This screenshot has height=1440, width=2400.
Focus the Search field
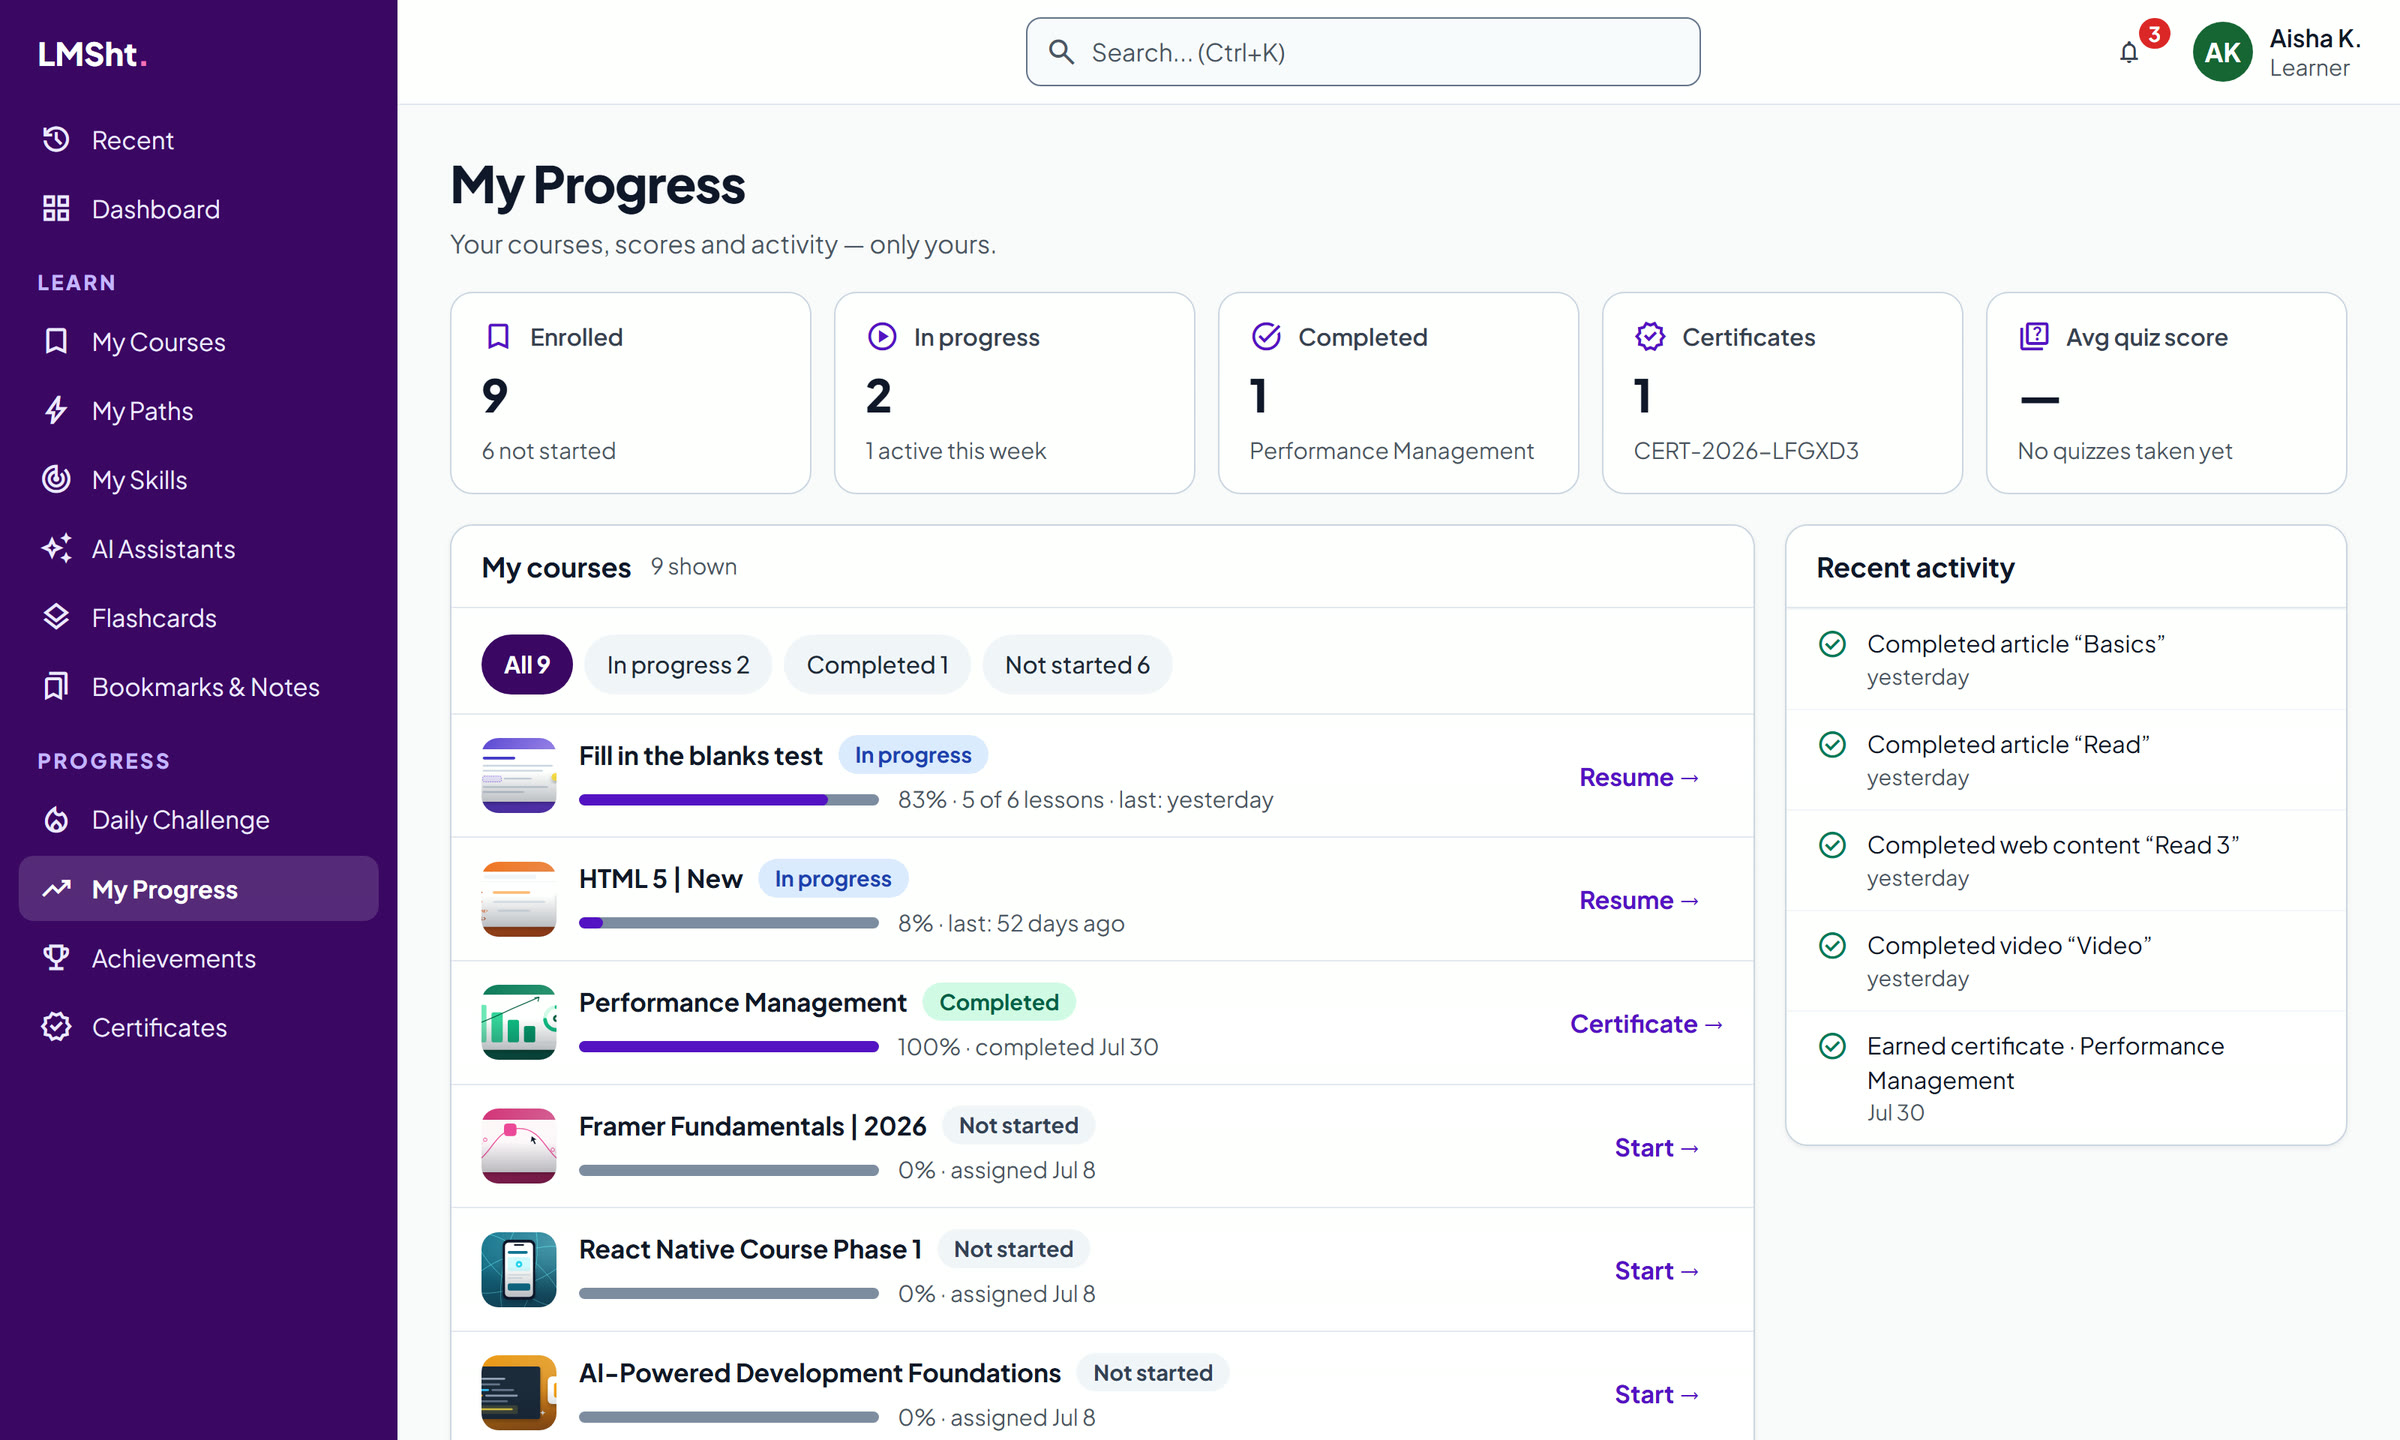[x=1362, y=52]
